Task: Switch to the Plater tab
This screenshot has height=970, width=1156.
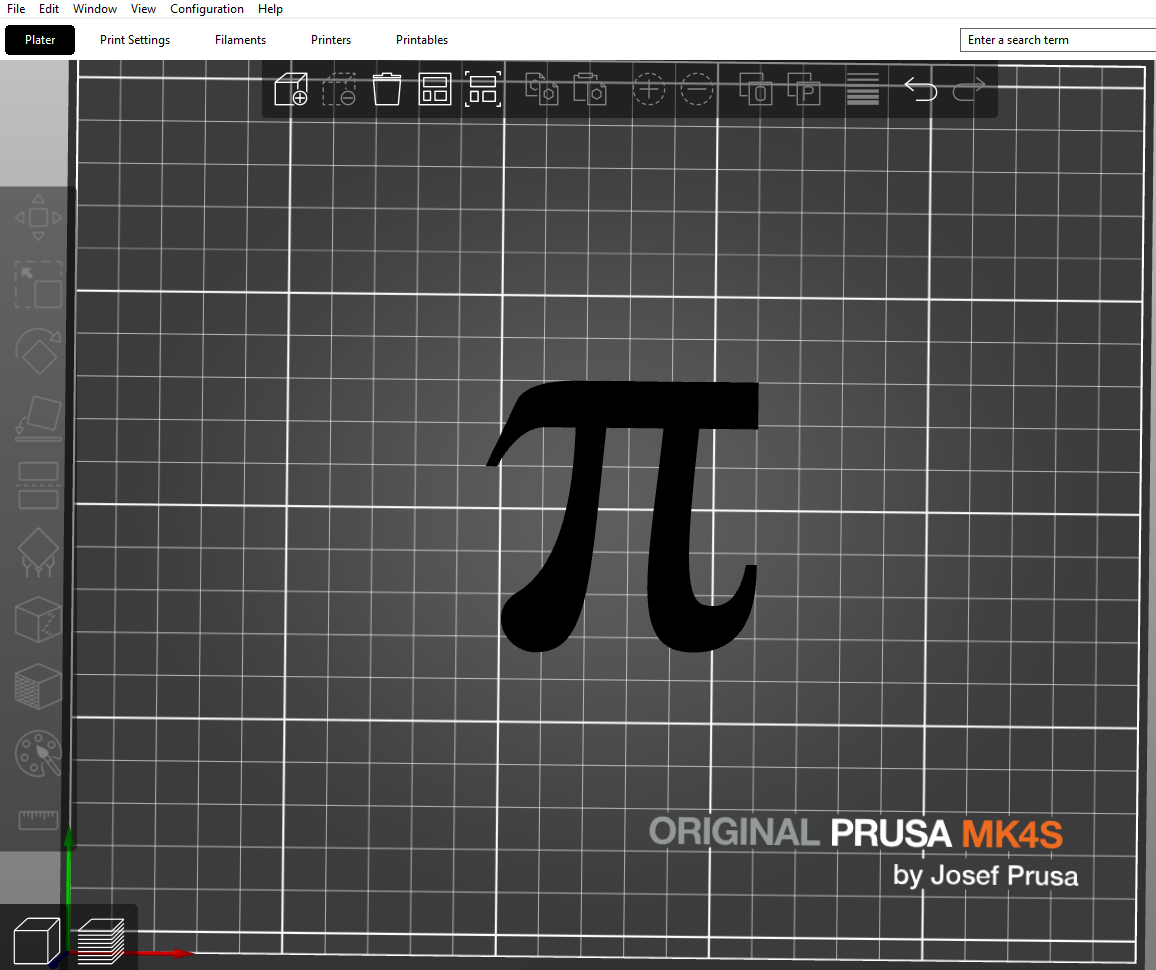Action: point(40,40)
